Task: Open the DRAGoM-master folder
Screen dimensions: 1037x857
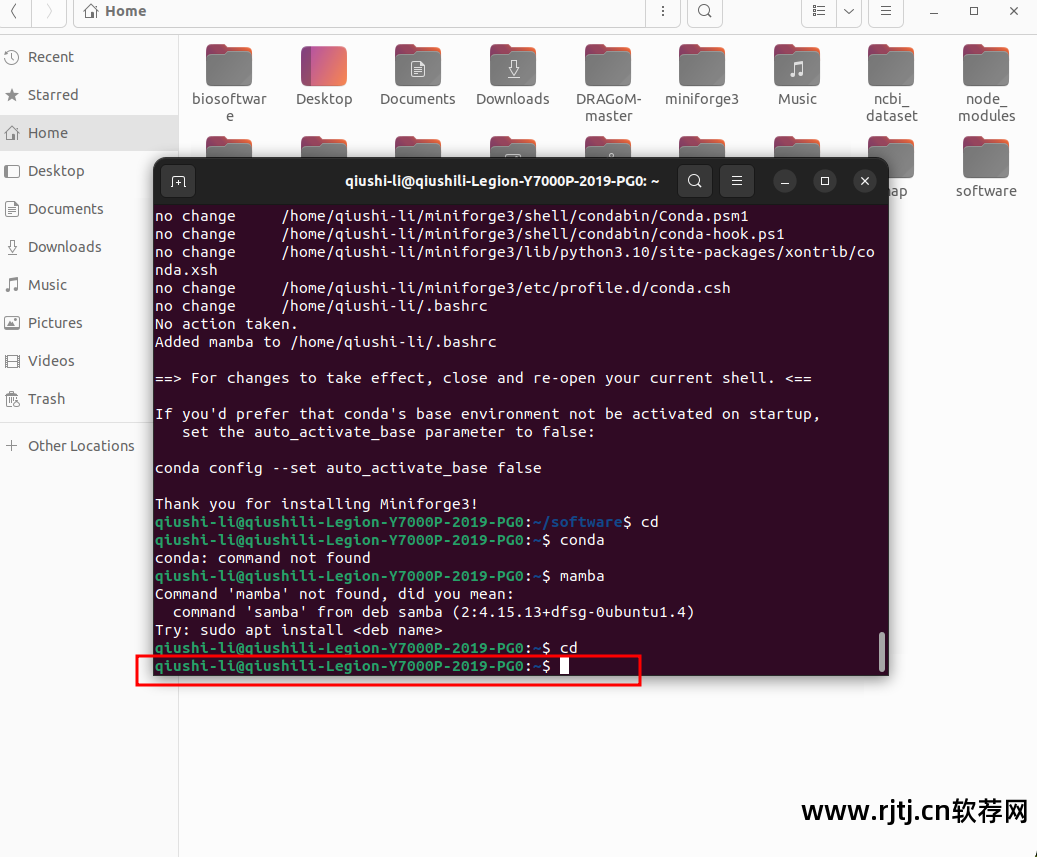Action: 607,65
